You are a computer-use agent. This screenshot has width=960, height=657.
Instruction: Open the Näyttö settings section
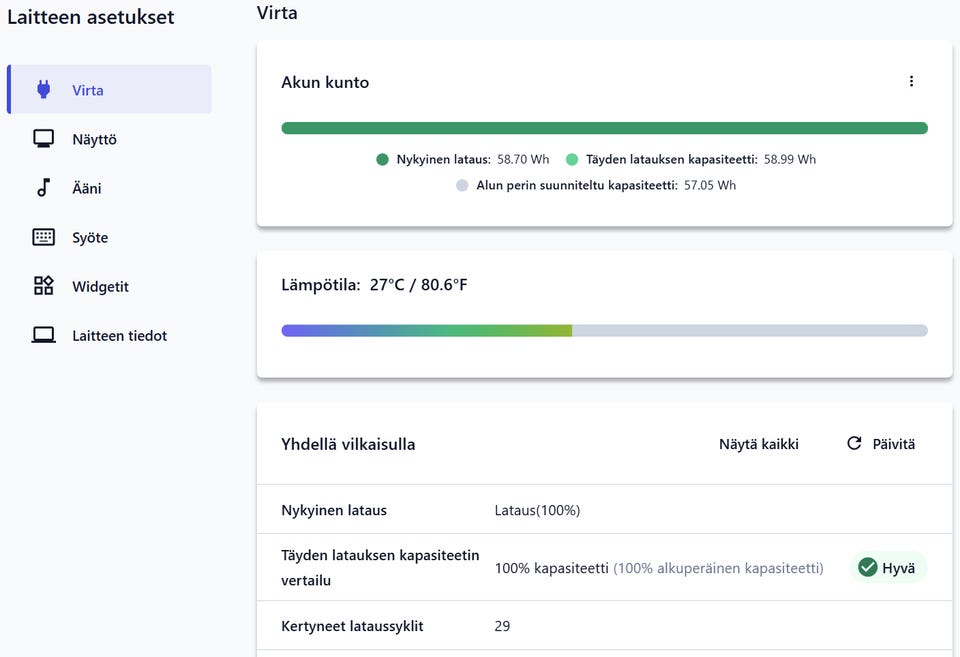(x=94, y=139)
